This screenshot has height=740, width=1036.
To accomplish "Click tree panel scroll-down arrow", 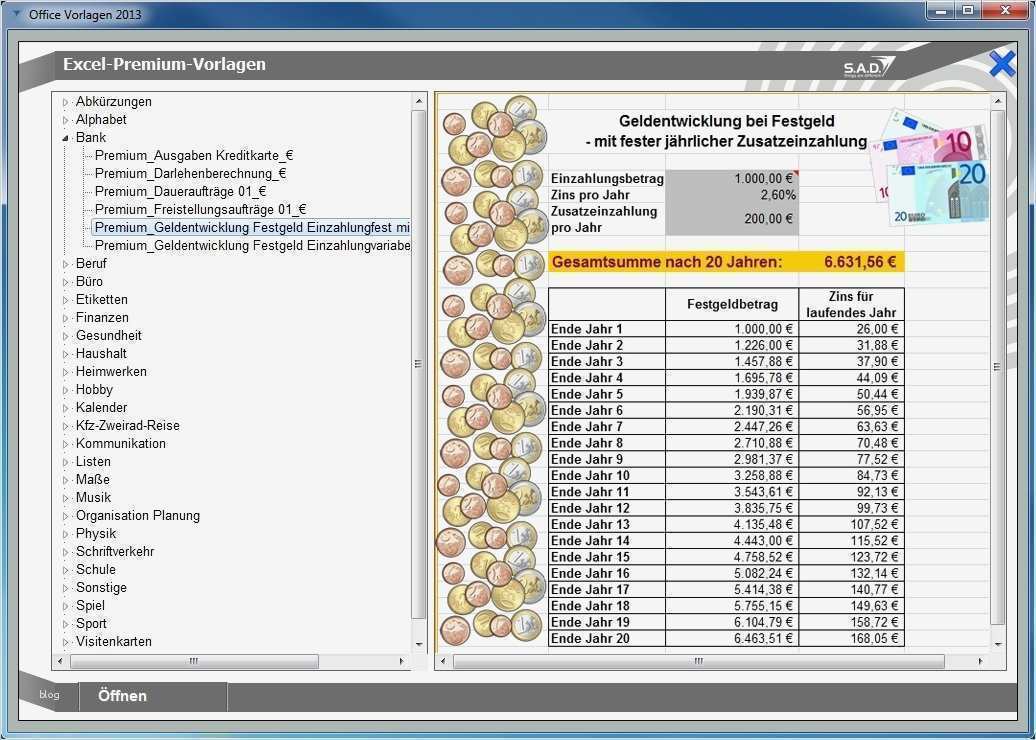I will pyautogui.click(x=418, y=644).
